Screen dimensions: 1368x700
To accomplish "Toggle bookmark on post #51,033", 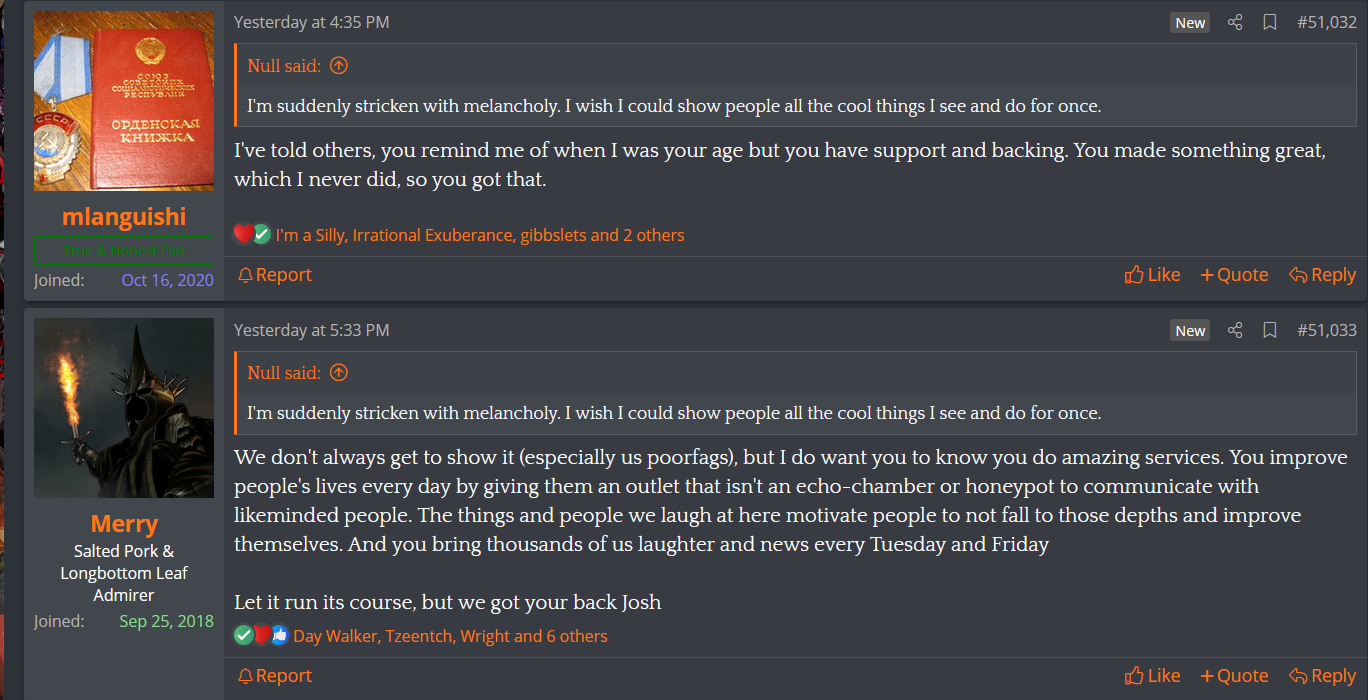I will pyautogui.click(x=1270, y=330).
